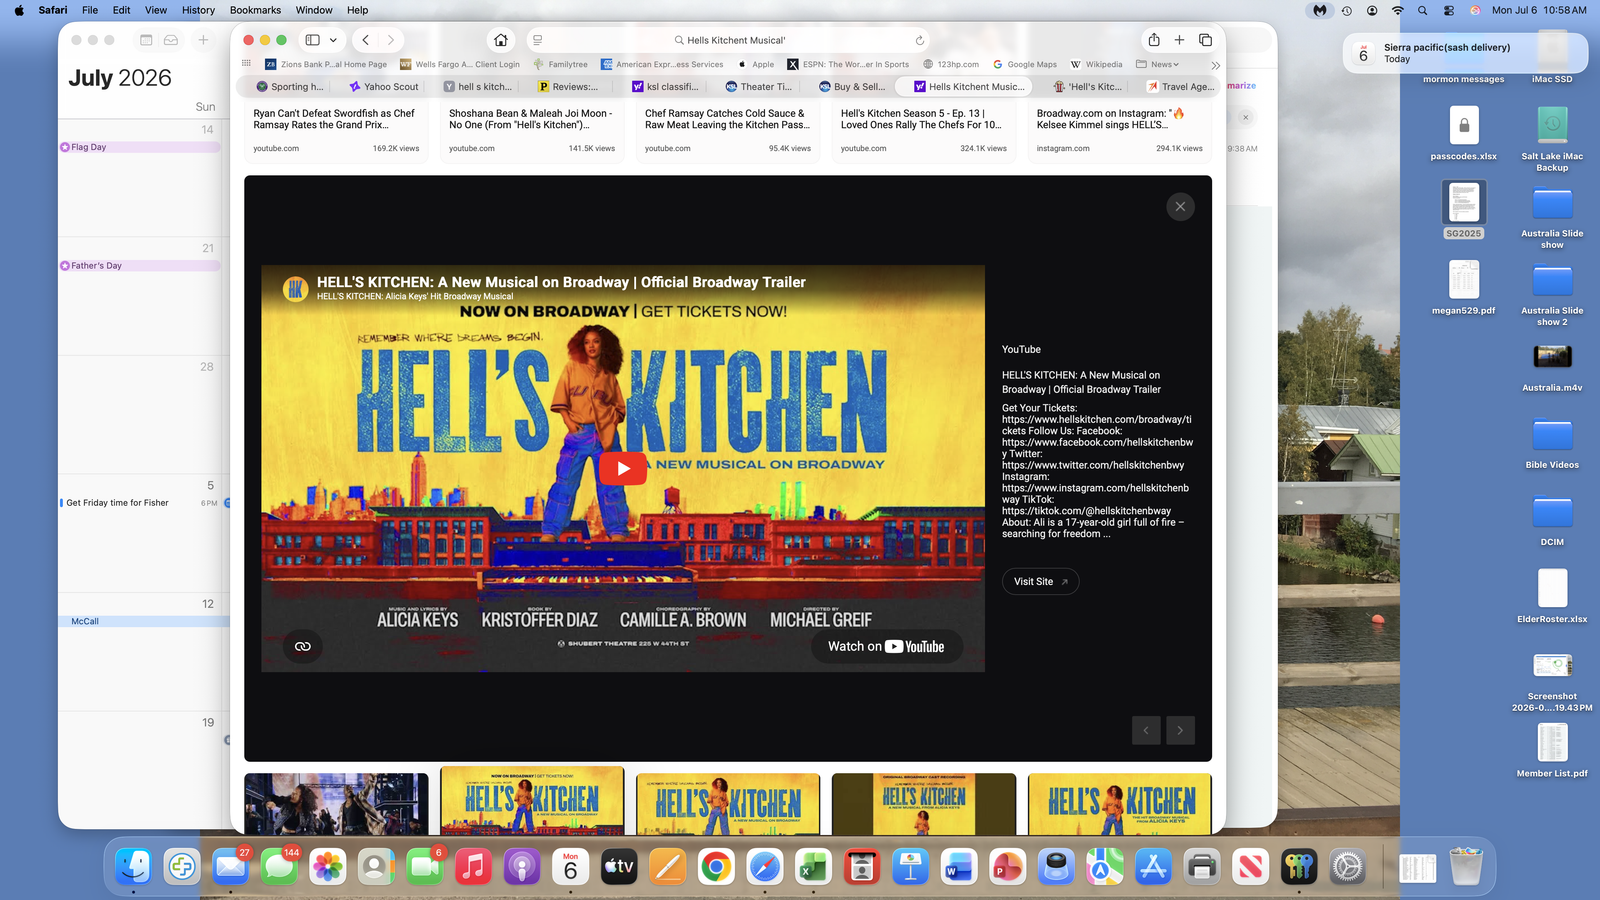Open the Shoshana Bean & Maleah Joi Moon card
Viewport: 1600px width, 900px height.
(x=532, y=132)
